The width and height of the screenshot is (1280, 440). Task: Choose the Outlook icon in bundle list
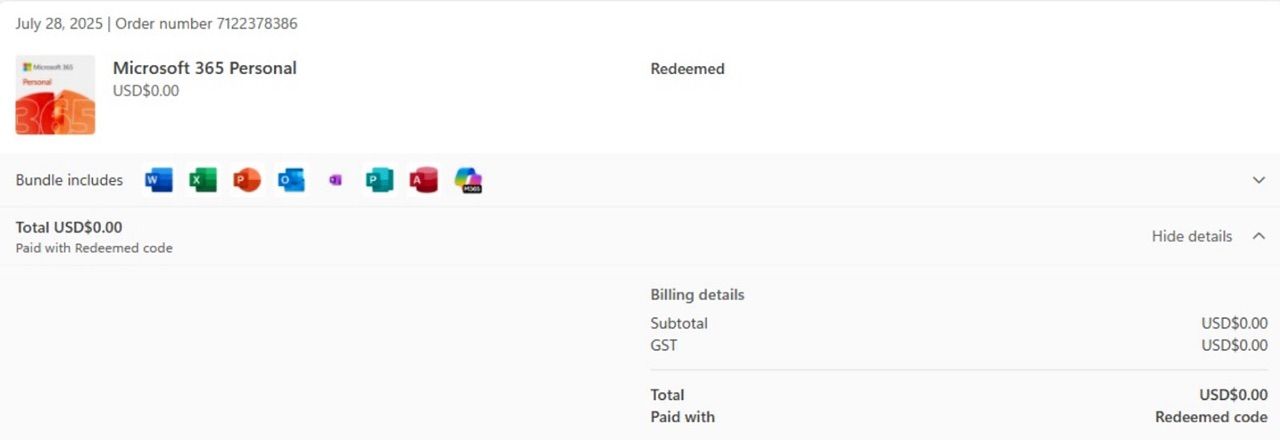[x=291, y=180]
